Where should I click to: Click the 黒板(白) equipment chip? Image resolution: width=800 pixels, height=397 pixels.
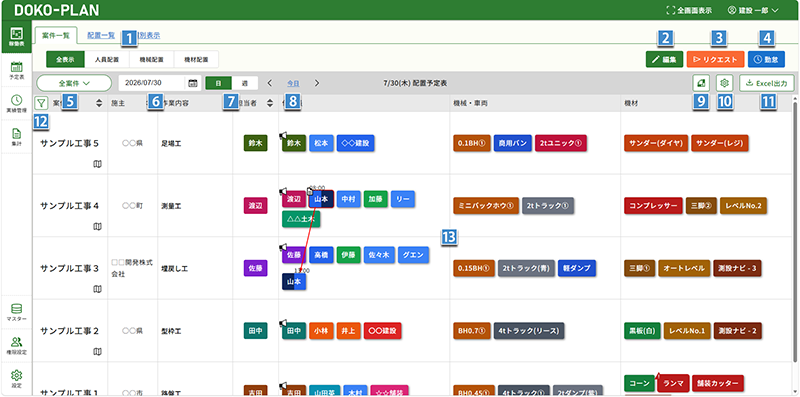point(642,331)
